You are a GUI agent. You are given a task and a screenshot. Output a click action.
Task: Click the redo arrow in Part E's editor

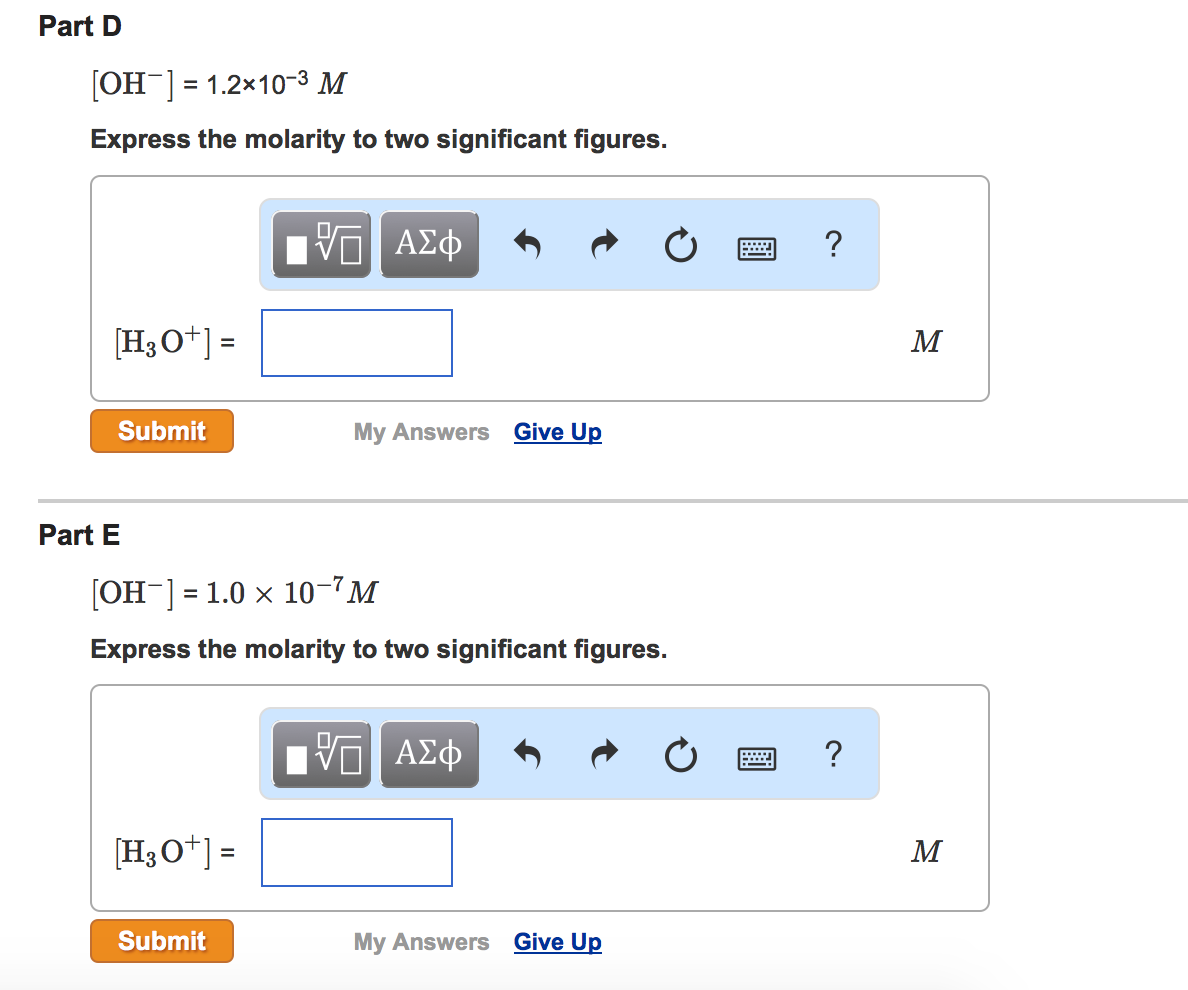(604, 754)
